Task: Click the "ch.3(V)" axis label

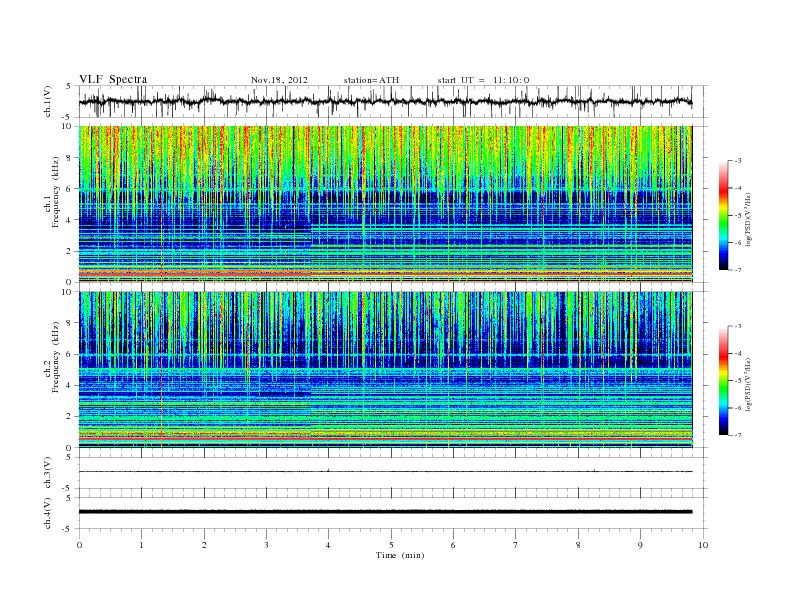Action: (47, 473)
